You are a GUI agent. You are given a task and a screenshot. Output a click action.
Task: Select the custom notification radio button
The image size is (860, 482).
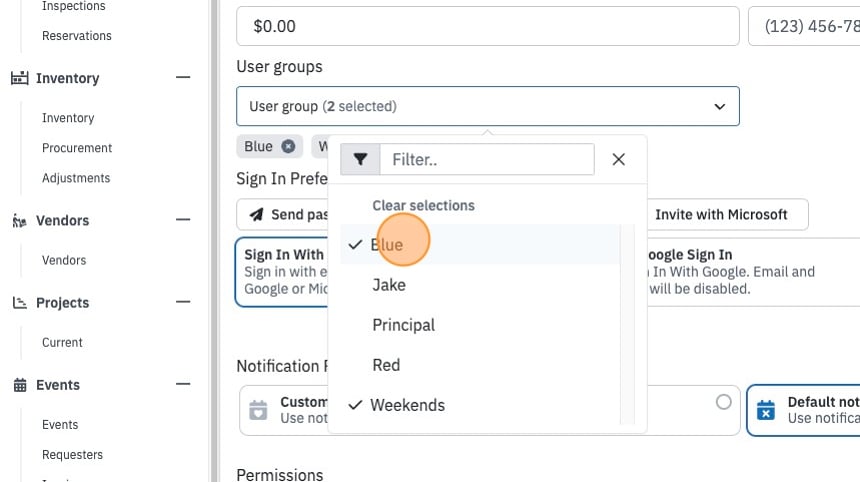[x=723, y=402]
